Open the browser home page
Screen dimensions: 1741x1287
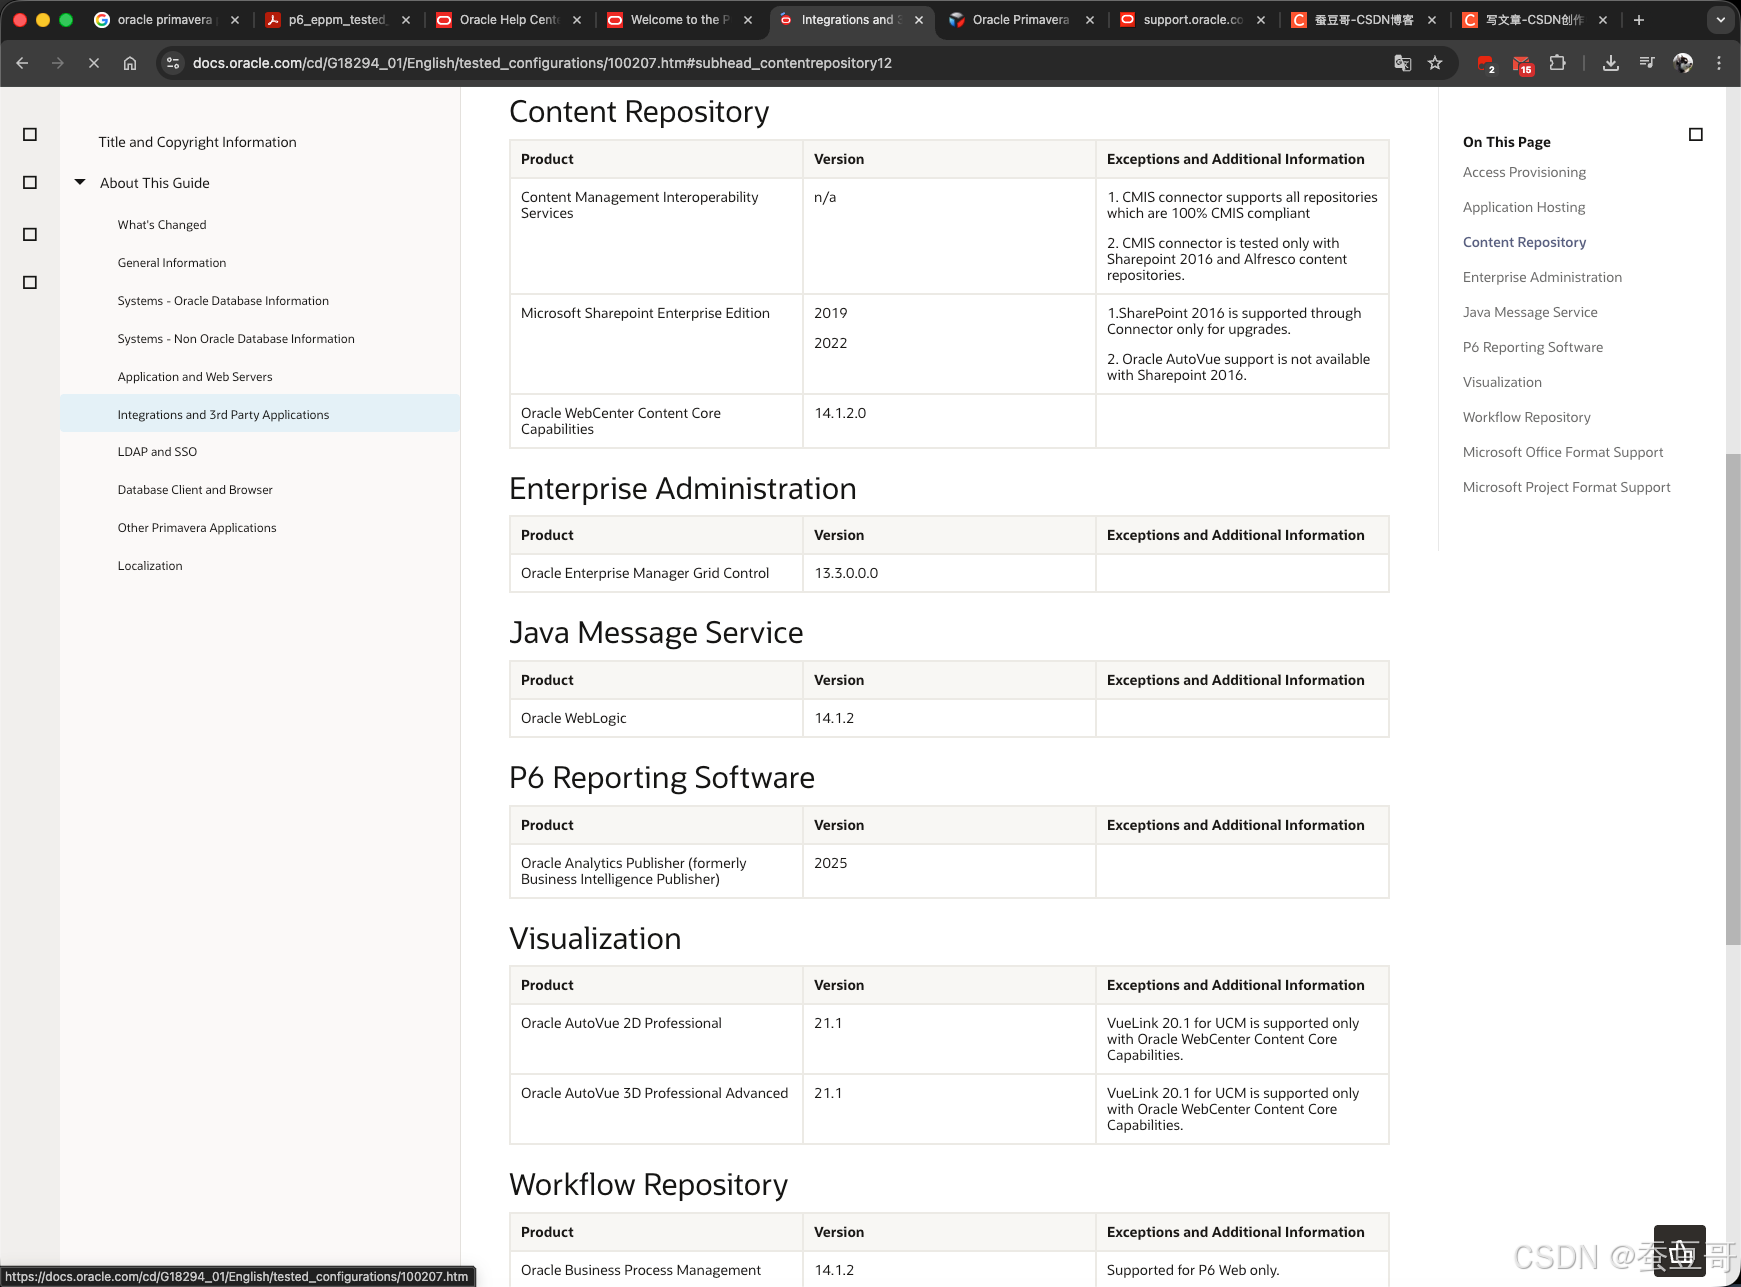130,63
